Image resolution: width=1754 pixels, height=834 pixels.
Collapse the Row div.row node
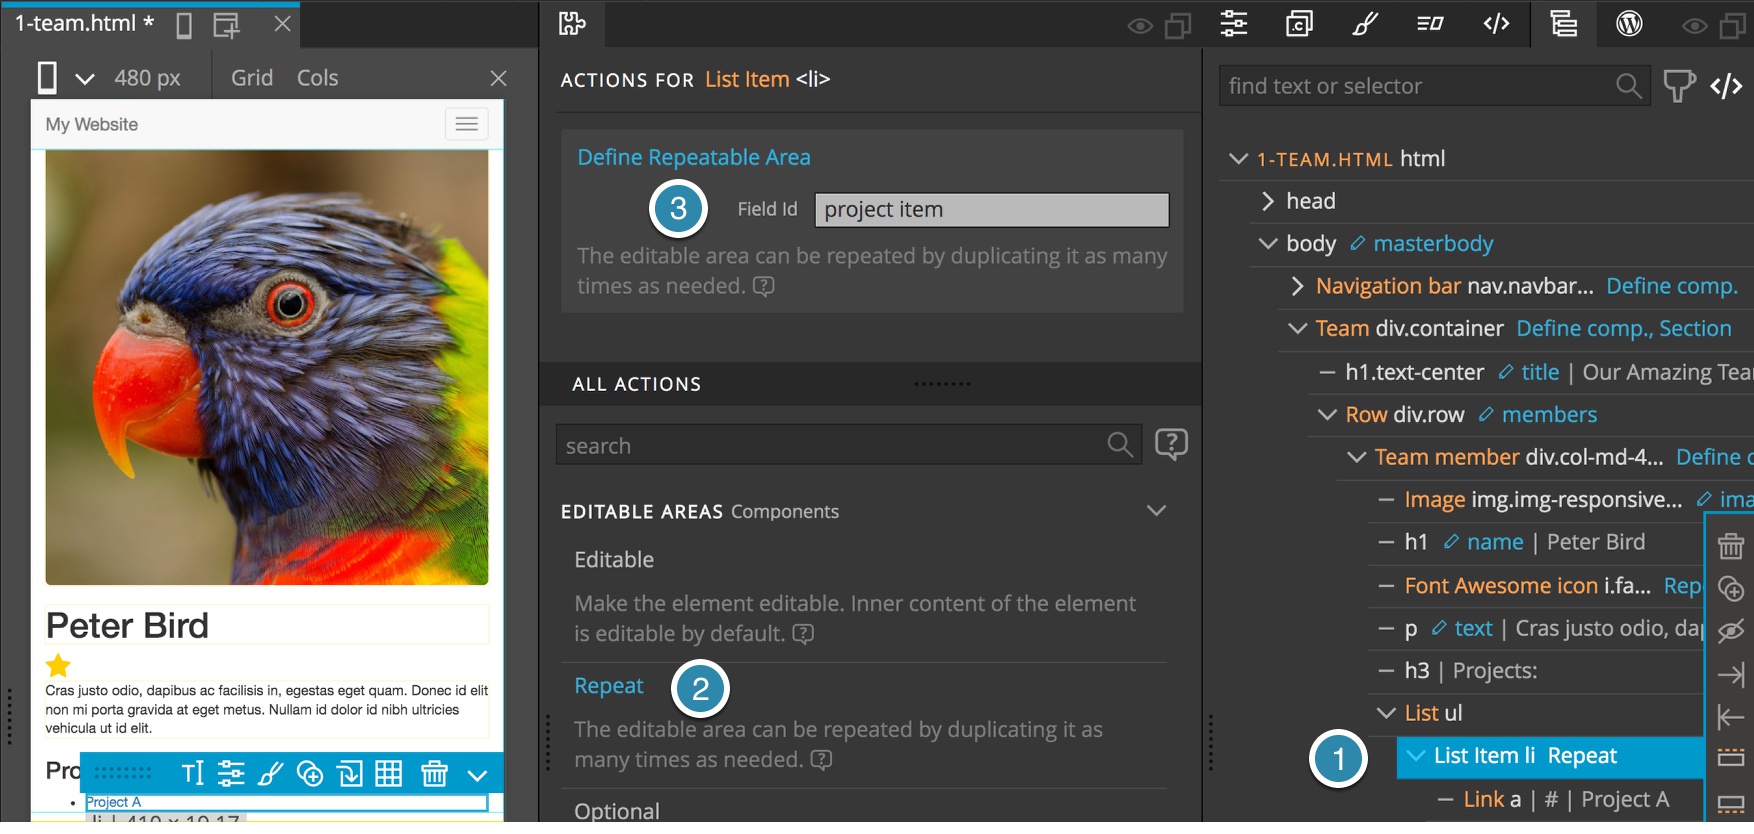(x=1327, y=415)
